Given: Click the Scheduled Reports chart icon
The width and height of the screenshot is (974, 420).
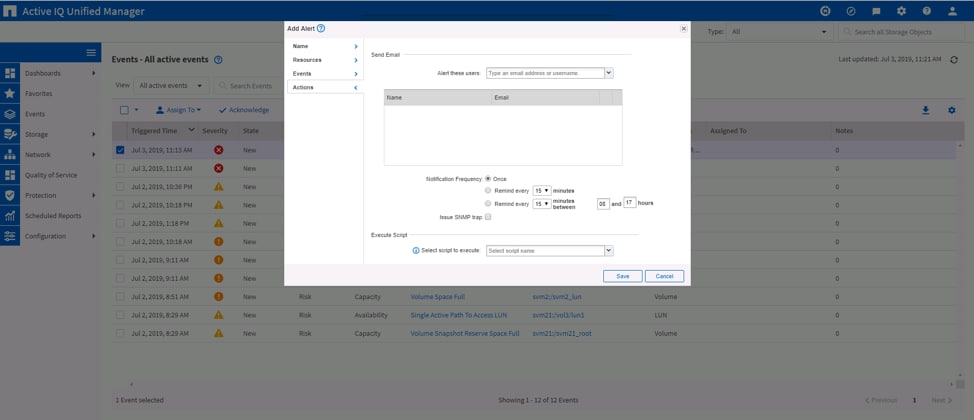Looking at the screenshot, I should coord(10,216).
